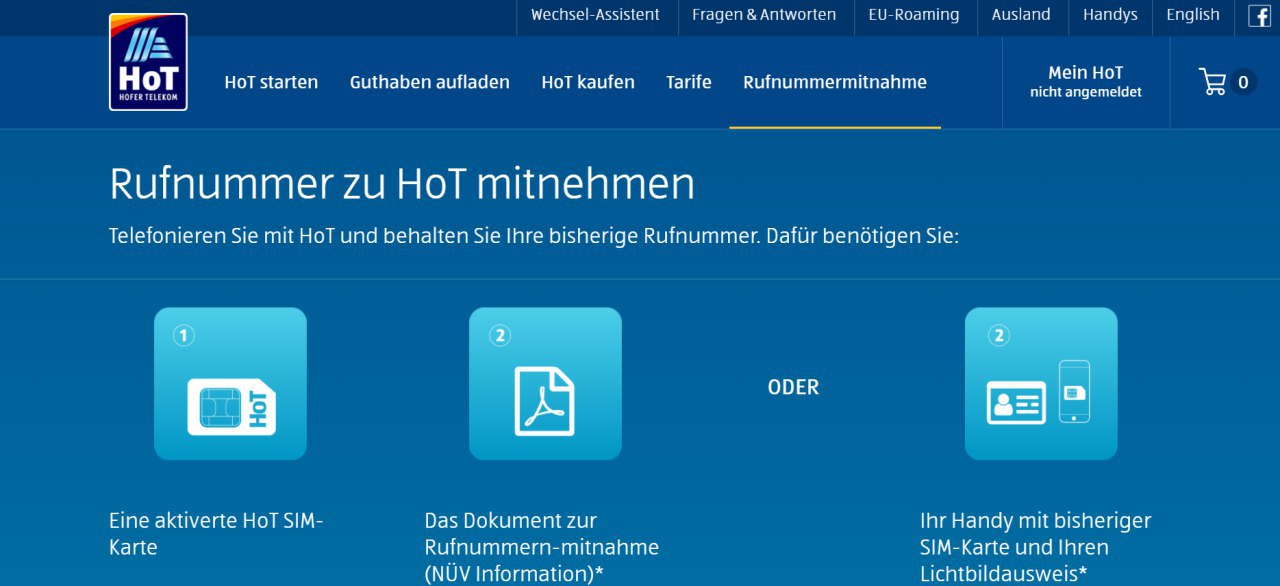Open the Facebook page icon
Viewport: 1280px width, 586px height.
click(x=1259, y=15)
